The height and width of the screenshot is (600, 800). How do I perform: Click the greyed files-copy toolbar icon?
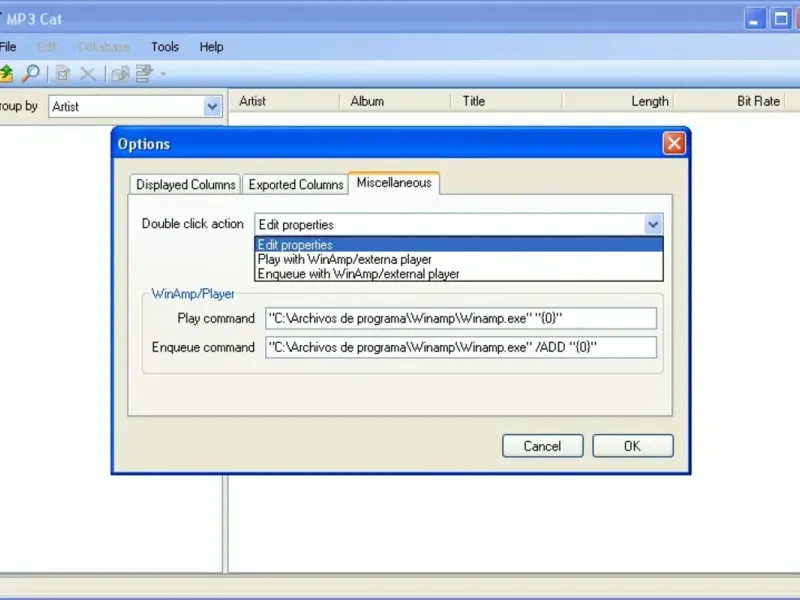(x=120, y=74)
